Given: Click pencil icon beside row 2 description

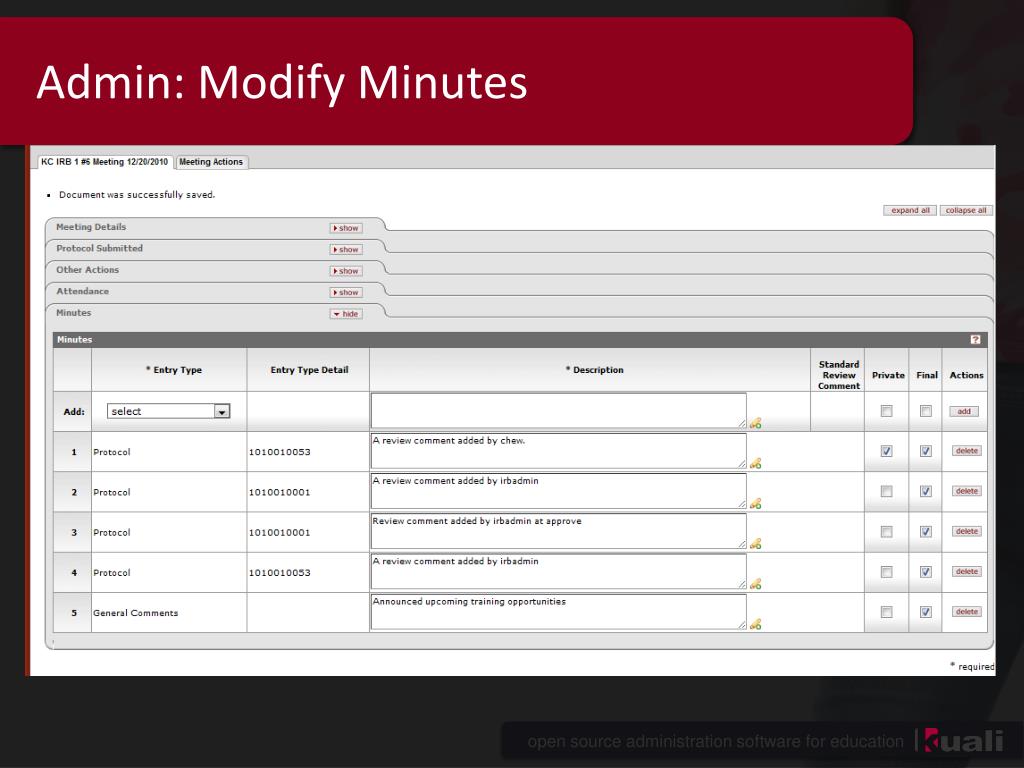Looking at the screenshot, I should (756, 504).
